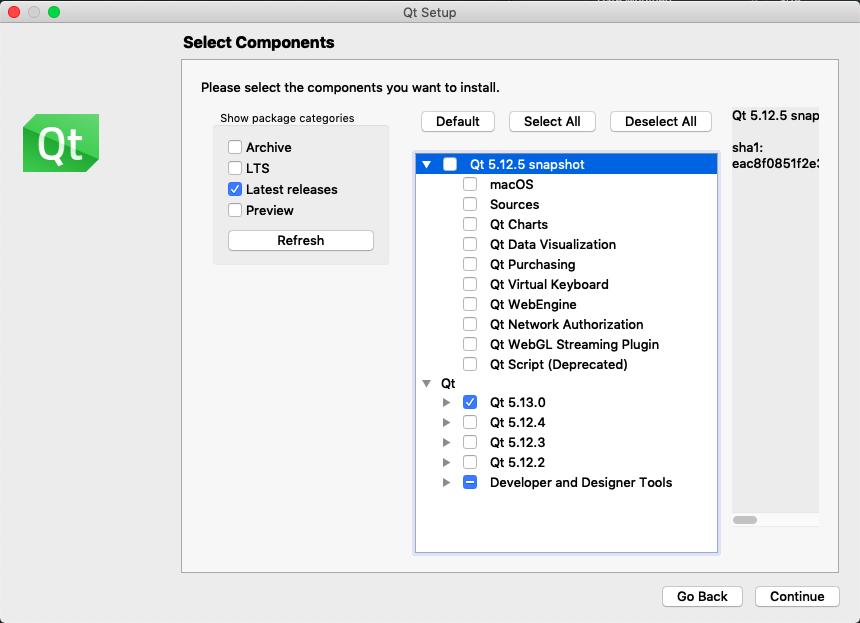Select Qt 5.12.4 version checkbox
Screen dimensions: 860x623
point(470,422)
